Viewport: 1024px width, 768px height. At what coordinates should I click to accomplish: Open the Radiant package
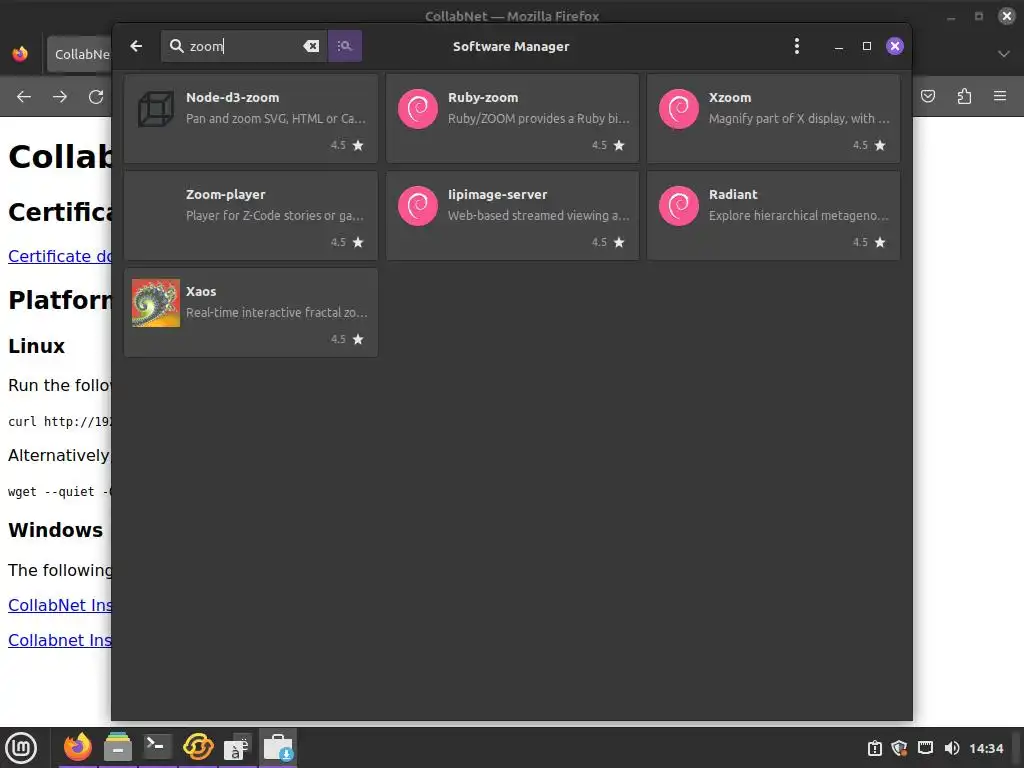(773, 216)
